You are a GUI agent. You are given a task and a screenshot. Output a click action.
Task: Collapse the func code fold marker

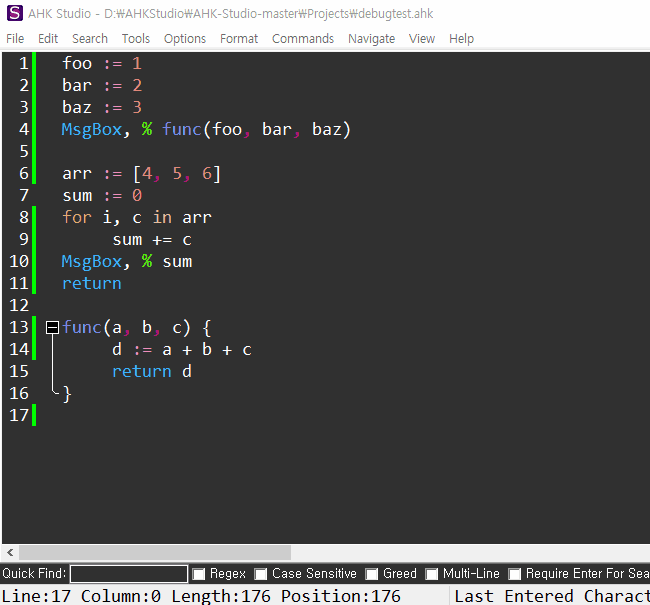tap(52, 327)
